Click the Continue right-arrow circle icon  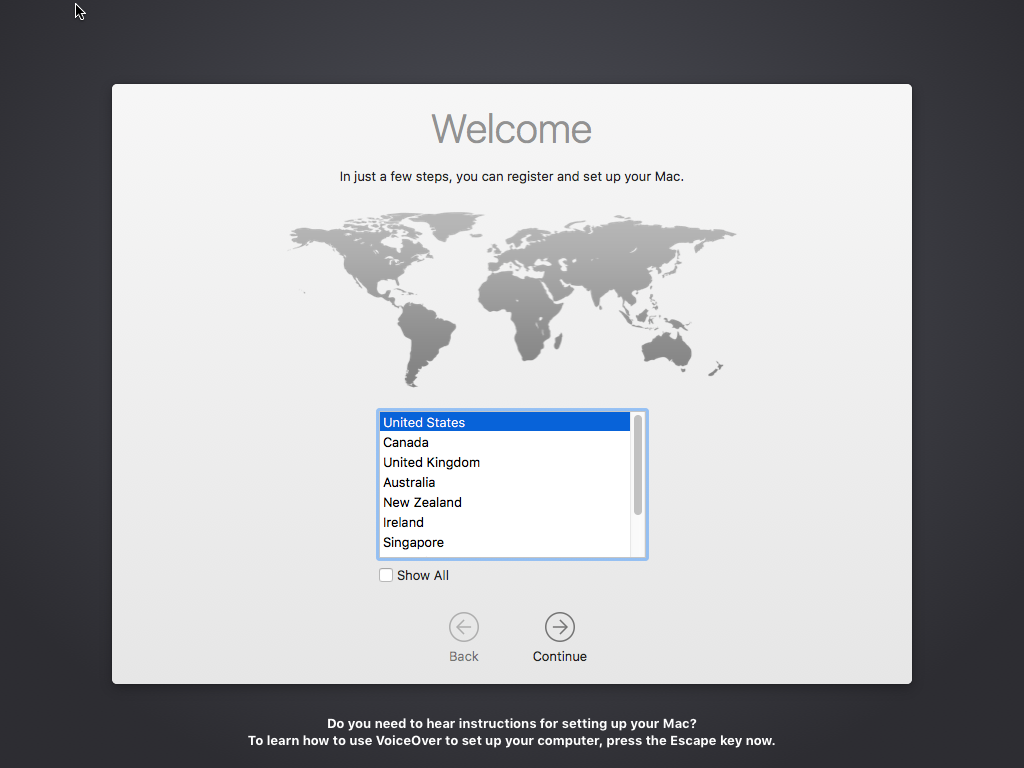click(x=560, y=627)
